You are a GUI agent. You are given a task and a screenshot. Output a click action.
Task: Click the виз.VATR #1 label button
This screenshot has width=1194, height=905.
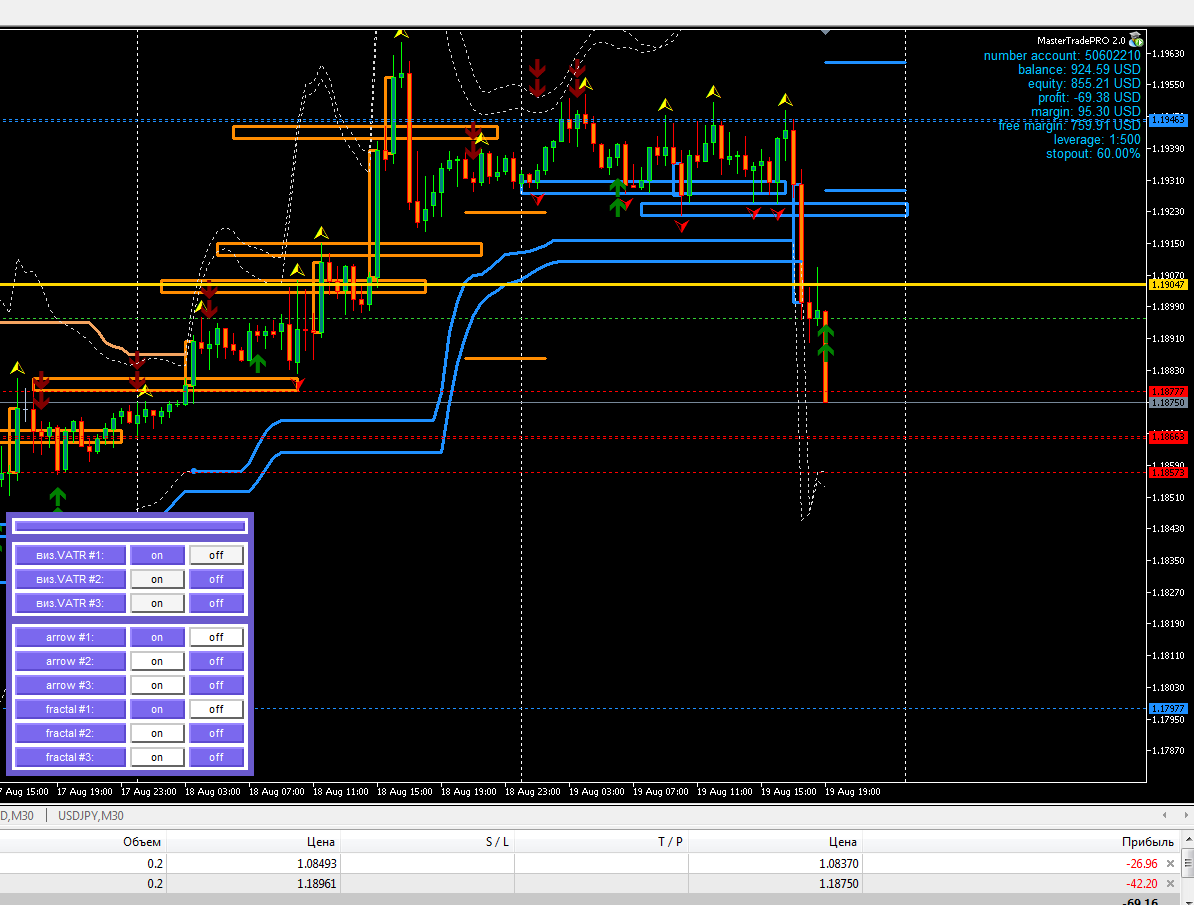70,555
